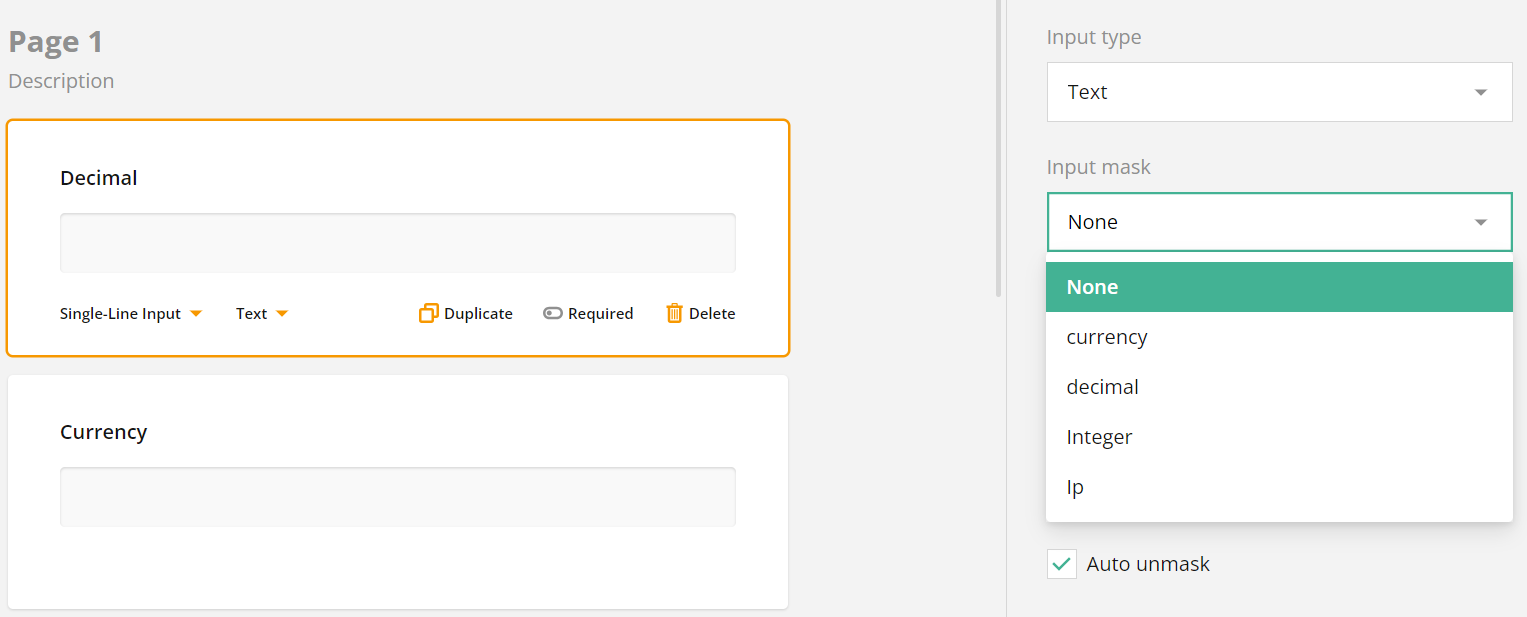The image size is (1527, 617).
Task: Open the Text input type dropdown arrow
Action: (x=282, y=314)
